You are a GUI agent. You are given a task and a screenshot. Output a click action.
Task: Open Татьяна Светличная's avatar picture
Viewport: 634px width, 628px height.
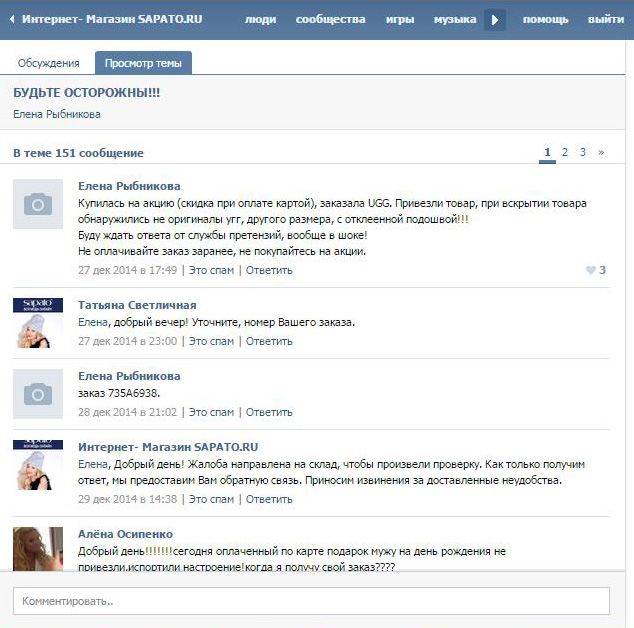38,323
